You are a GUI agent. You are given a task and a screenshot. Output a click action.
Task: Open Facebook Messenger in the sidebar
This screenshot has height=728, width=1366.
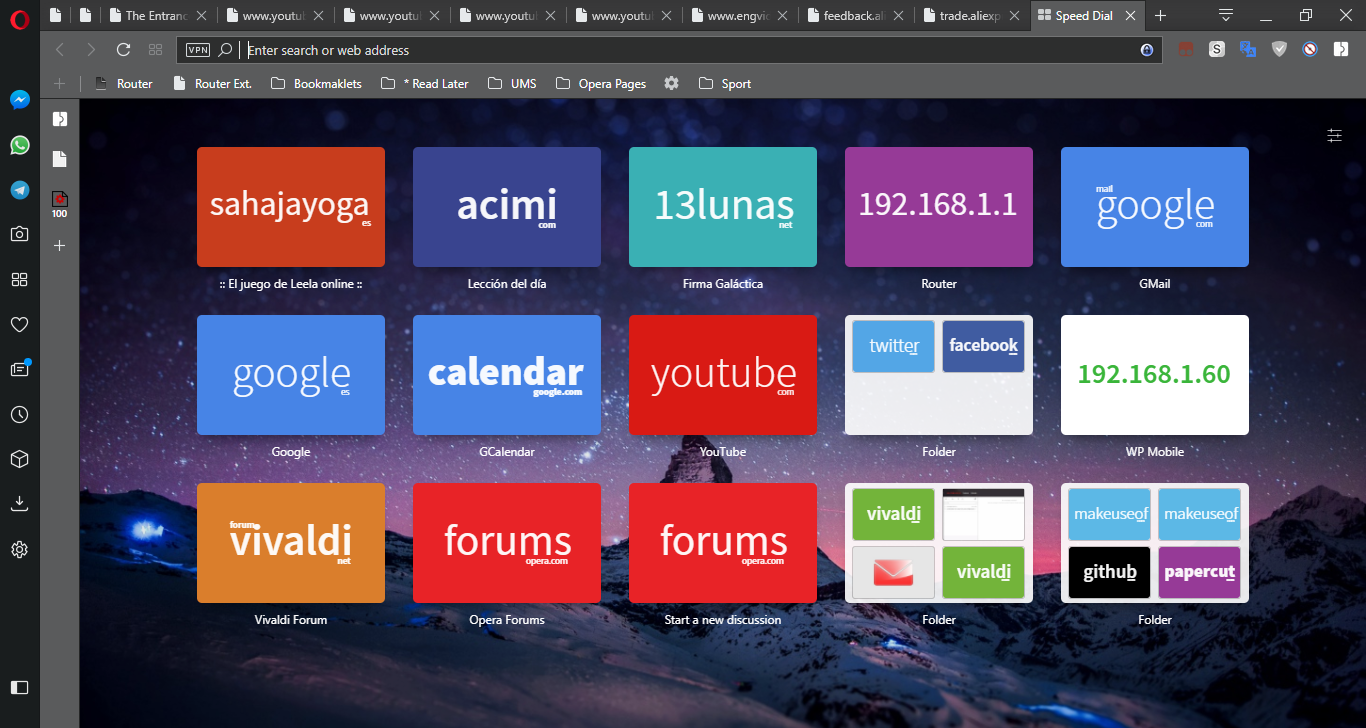click(x=19, y=100)
